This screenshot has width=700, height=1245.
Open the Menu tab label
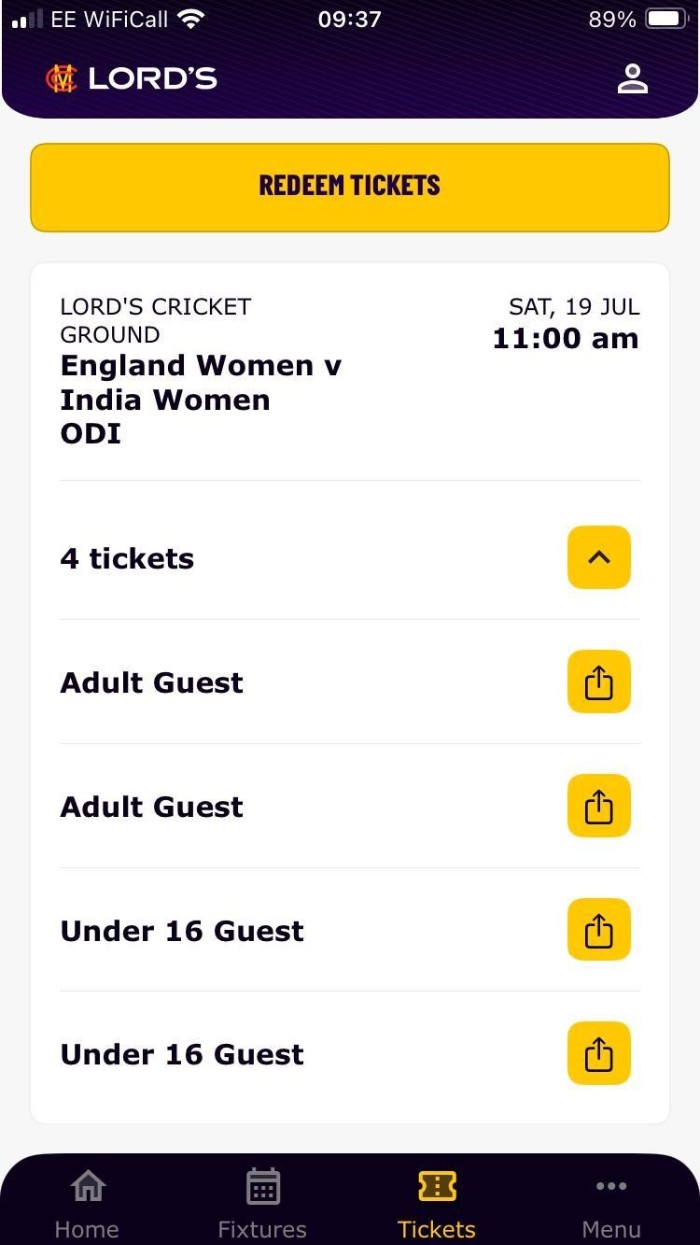[x=611, y=1229]
